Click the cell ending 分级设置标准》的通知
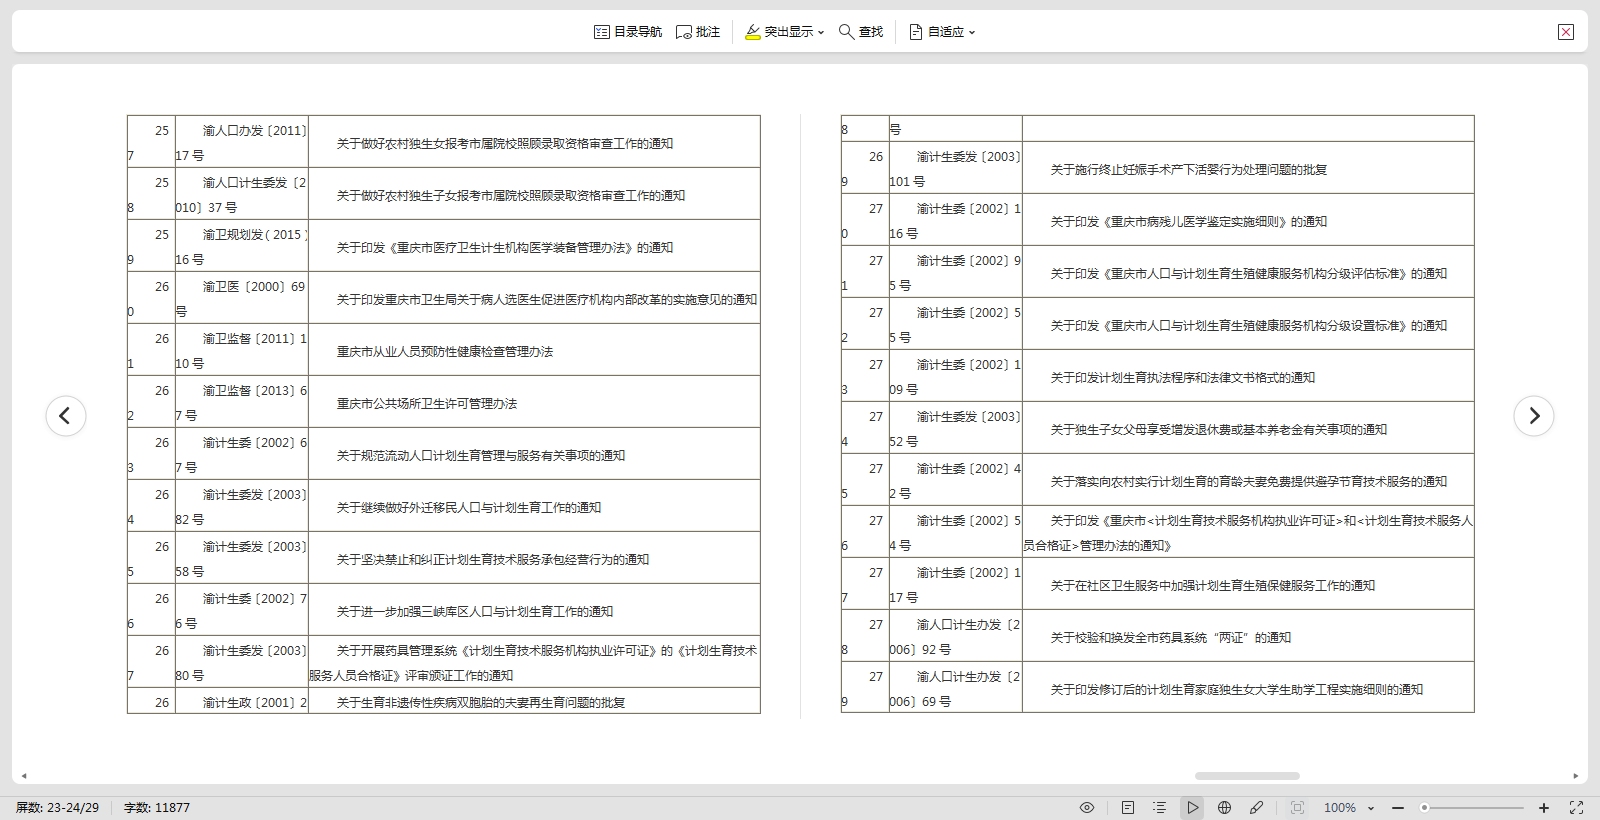The image size is (1600, 820). coord(1248,324)
